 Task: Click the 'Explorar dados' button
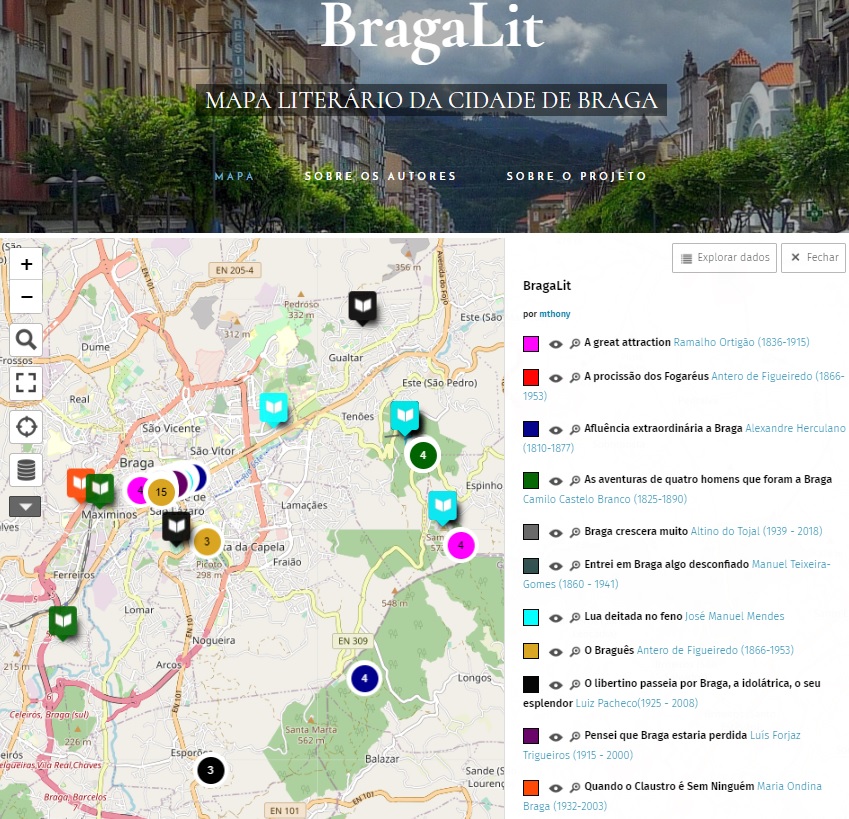click(725, 258)
